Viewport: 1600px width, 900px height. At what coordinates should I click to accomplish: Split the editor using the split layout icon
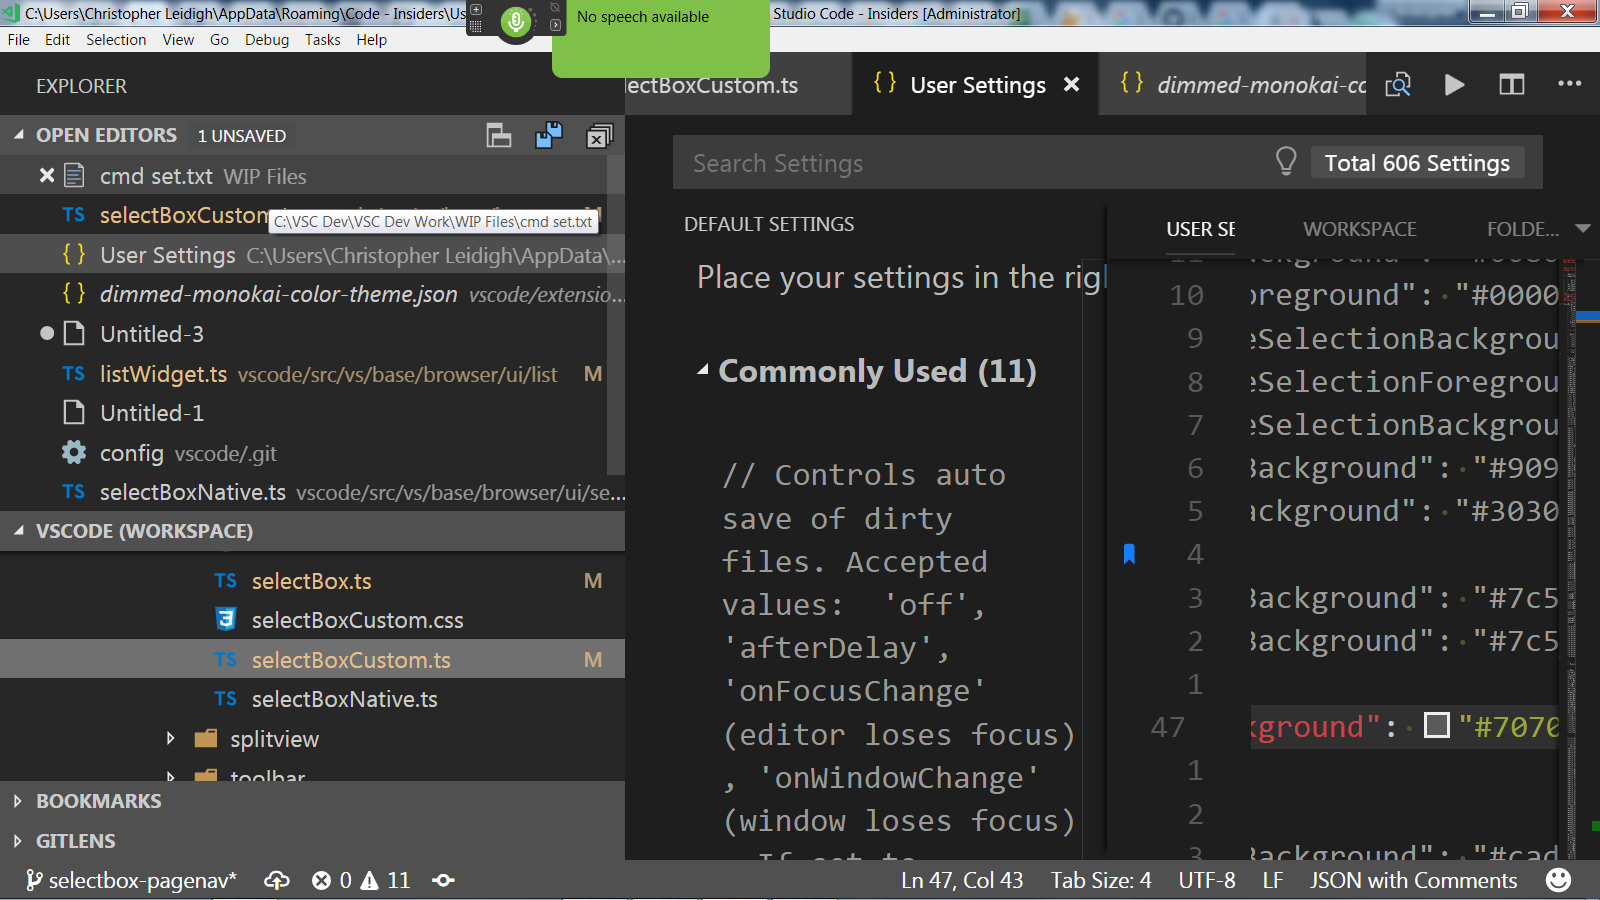pos(1510,85)
